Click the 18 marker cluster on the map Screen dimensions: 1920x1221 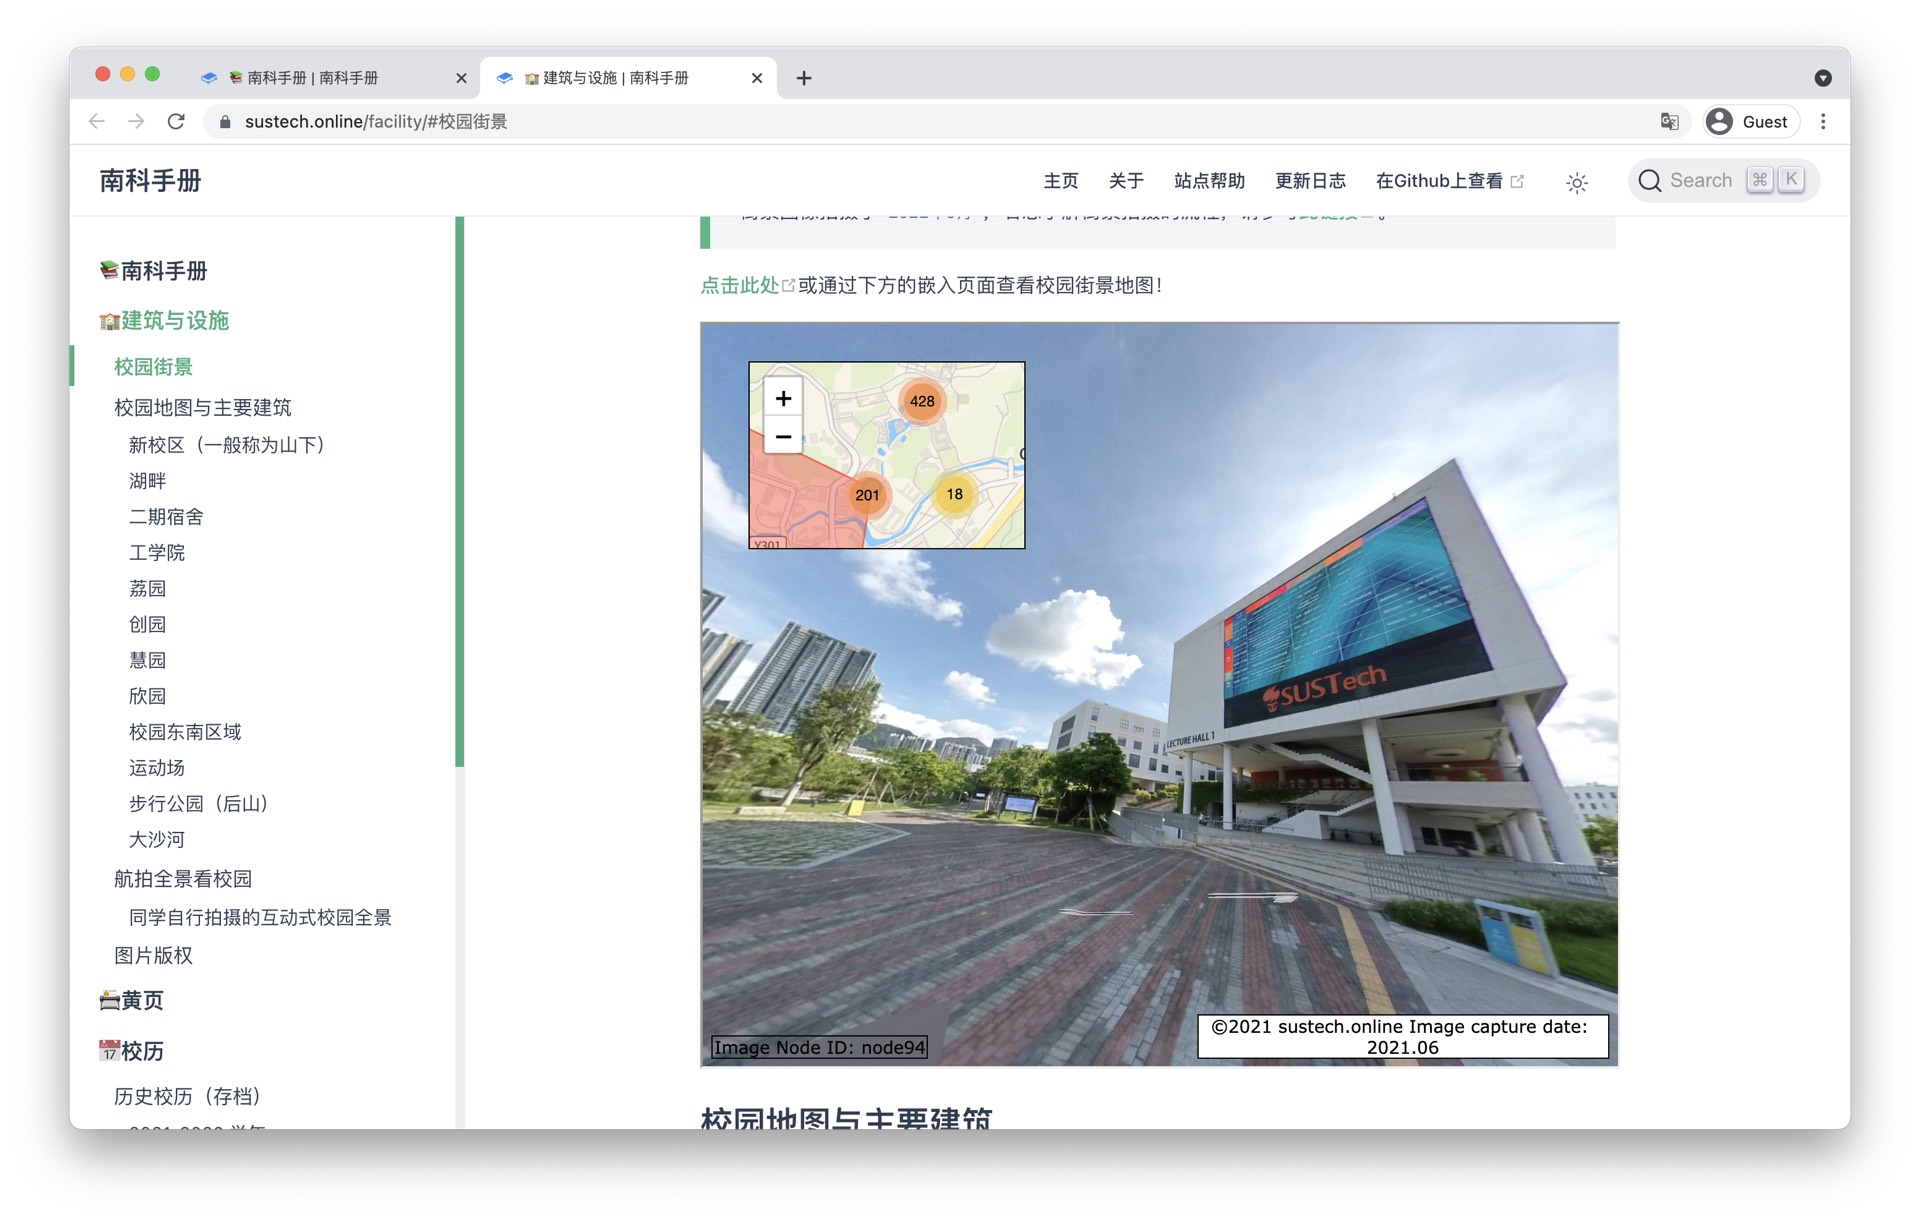tap(954, 494)
